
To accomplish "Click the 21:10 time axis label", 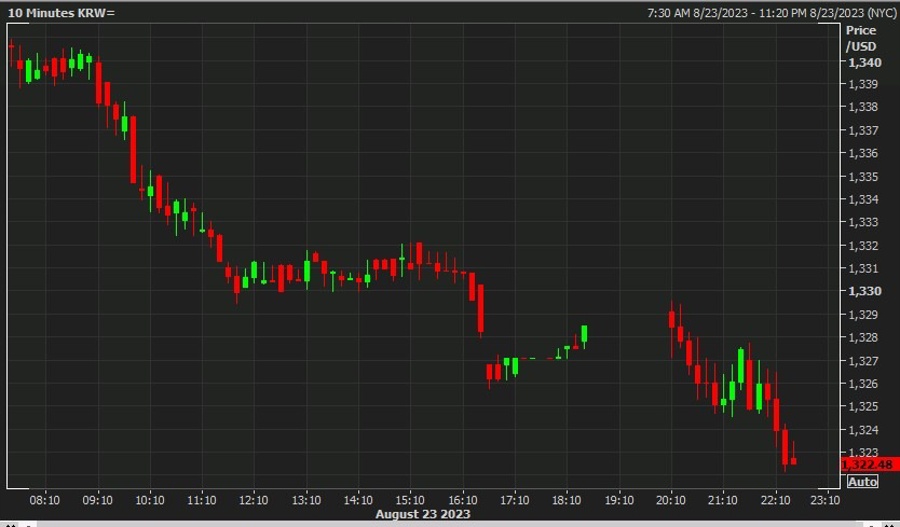I will pos(723,500).
